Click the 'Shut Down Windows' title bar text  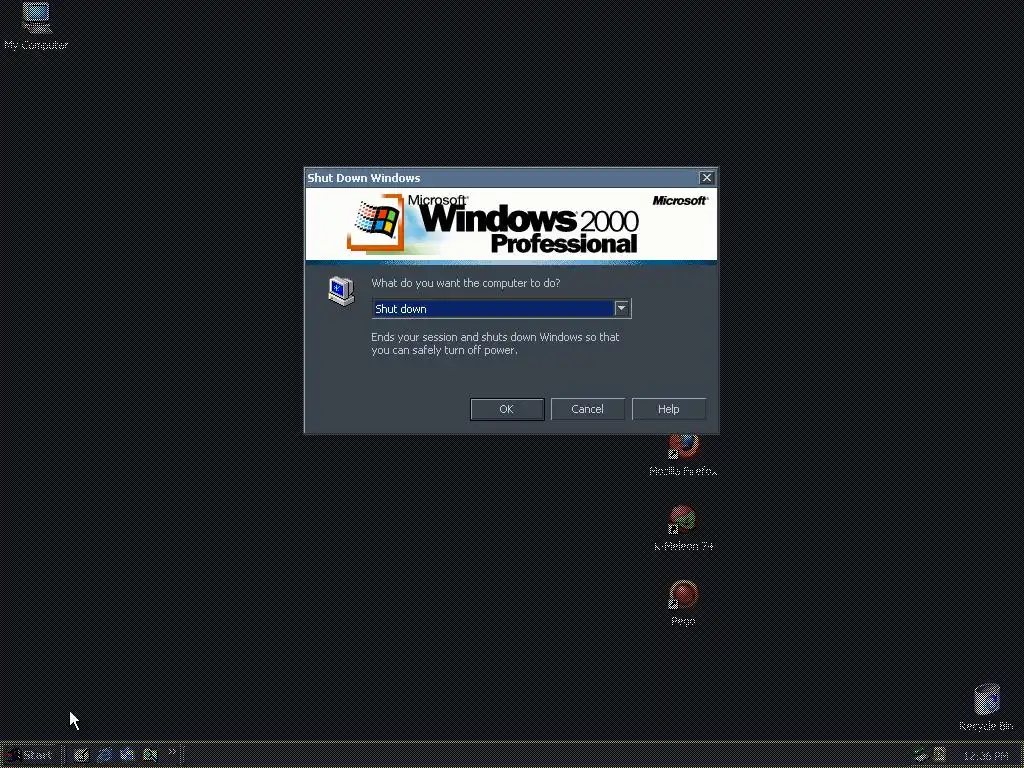point(364,178)
